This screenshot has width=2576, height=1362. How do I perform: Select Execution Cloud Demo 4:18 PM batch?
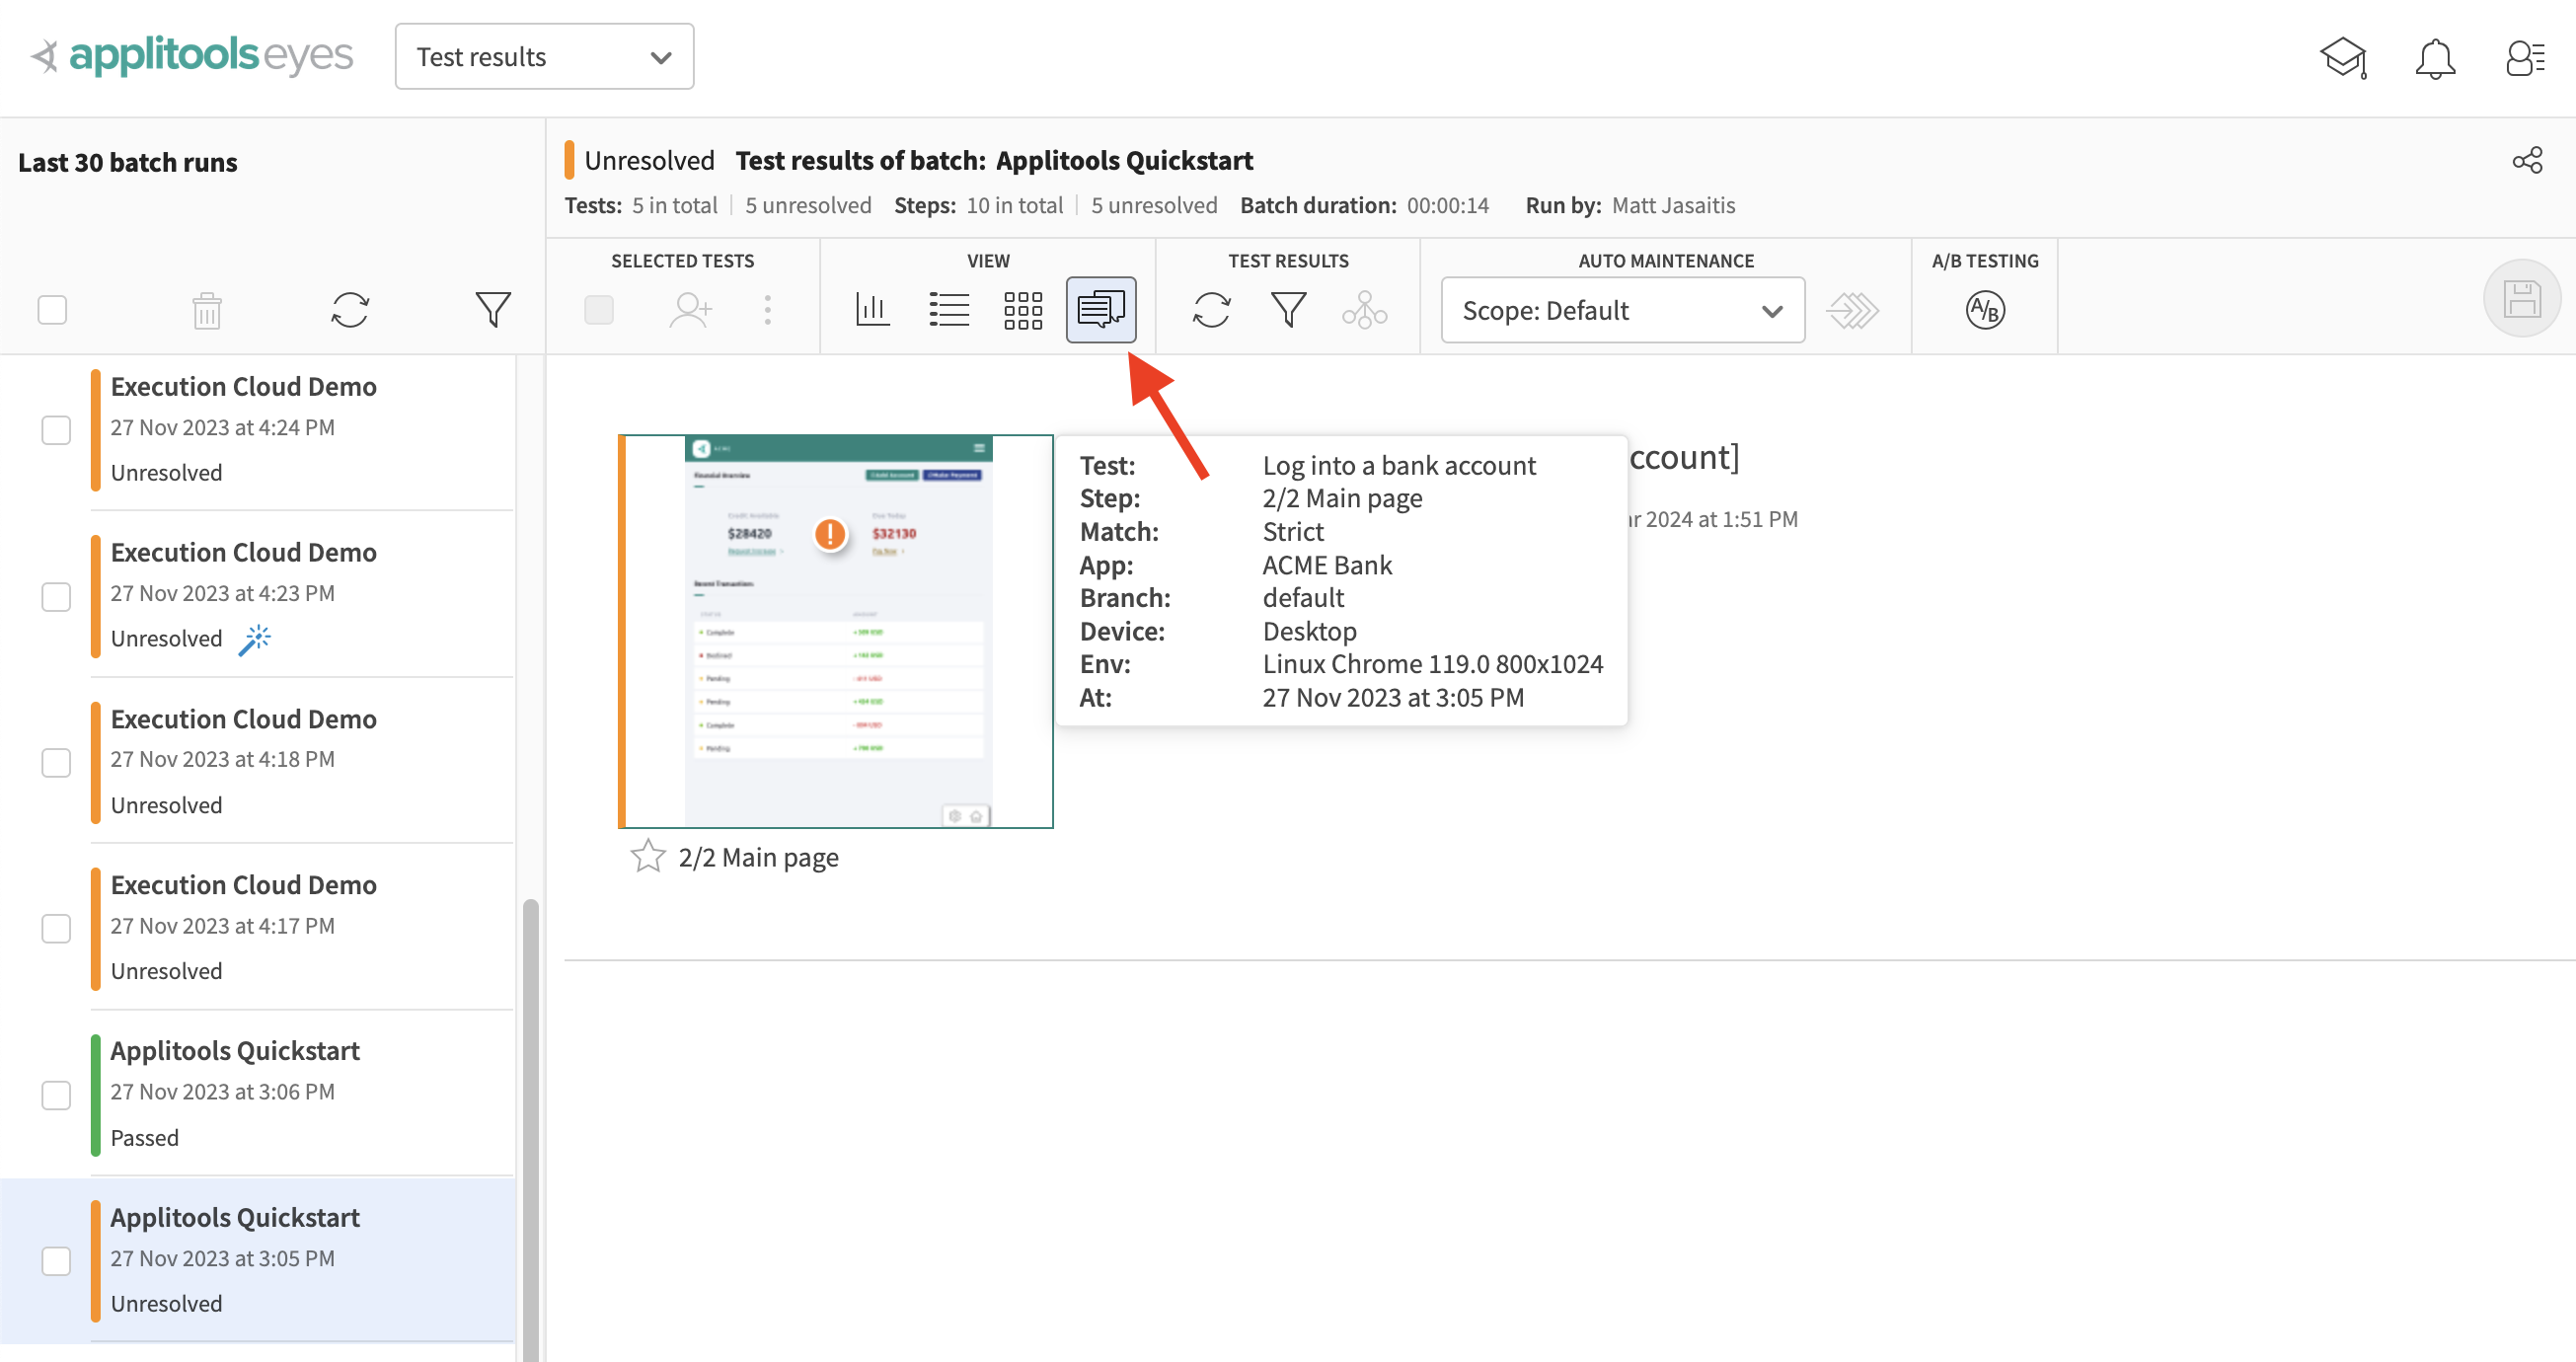click(56, 762)
